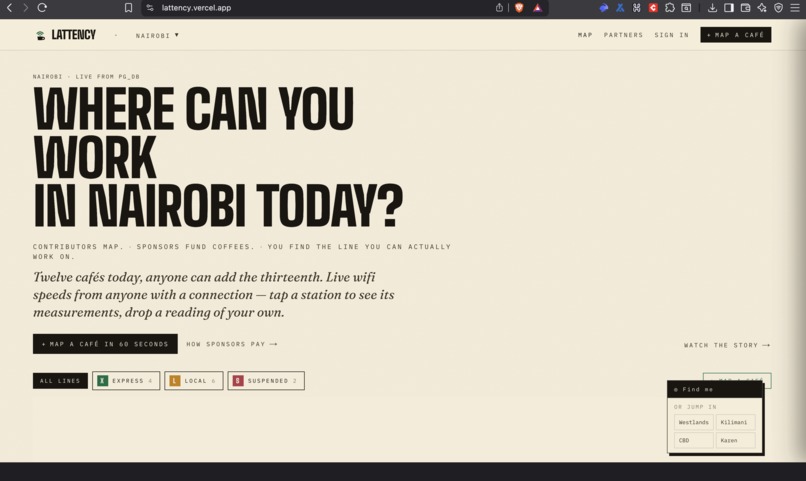Open Brave Rewards triangle icon
This screenshot has height=481, width=806.
click(x=537, y=8)
